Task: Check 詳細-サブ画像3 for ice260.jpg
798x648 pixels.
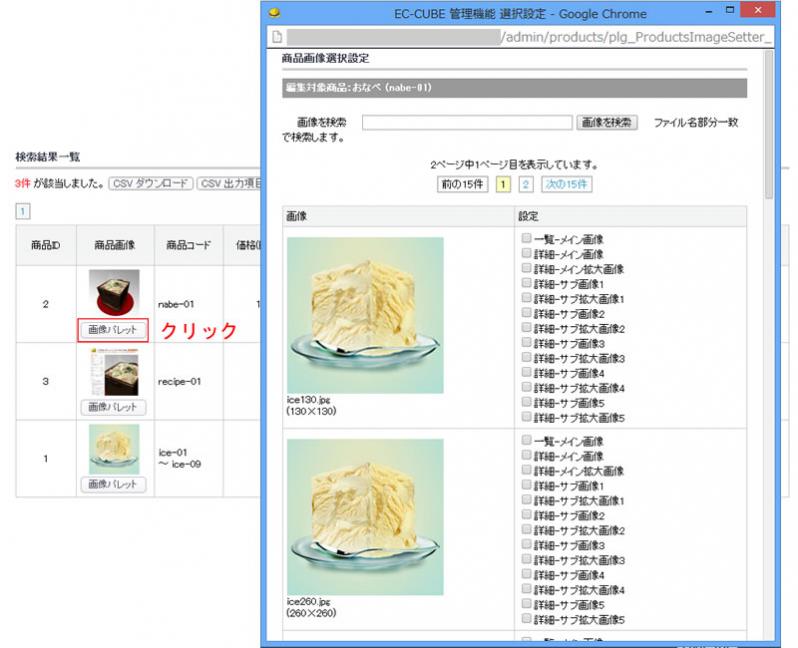Action: pos(526,544)
